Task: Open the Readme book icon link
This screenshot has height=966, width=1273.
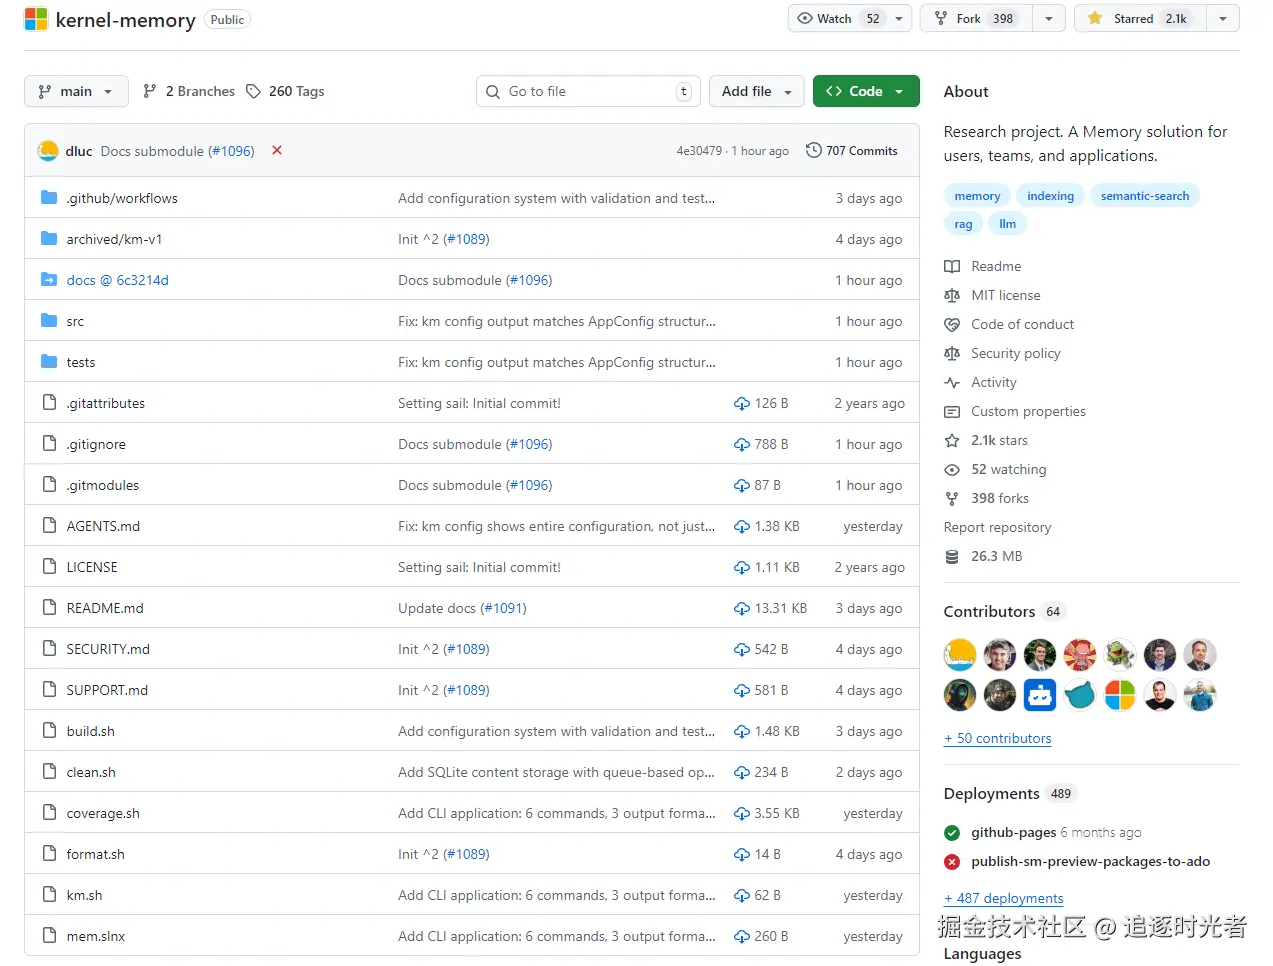Action: point(952,266)
